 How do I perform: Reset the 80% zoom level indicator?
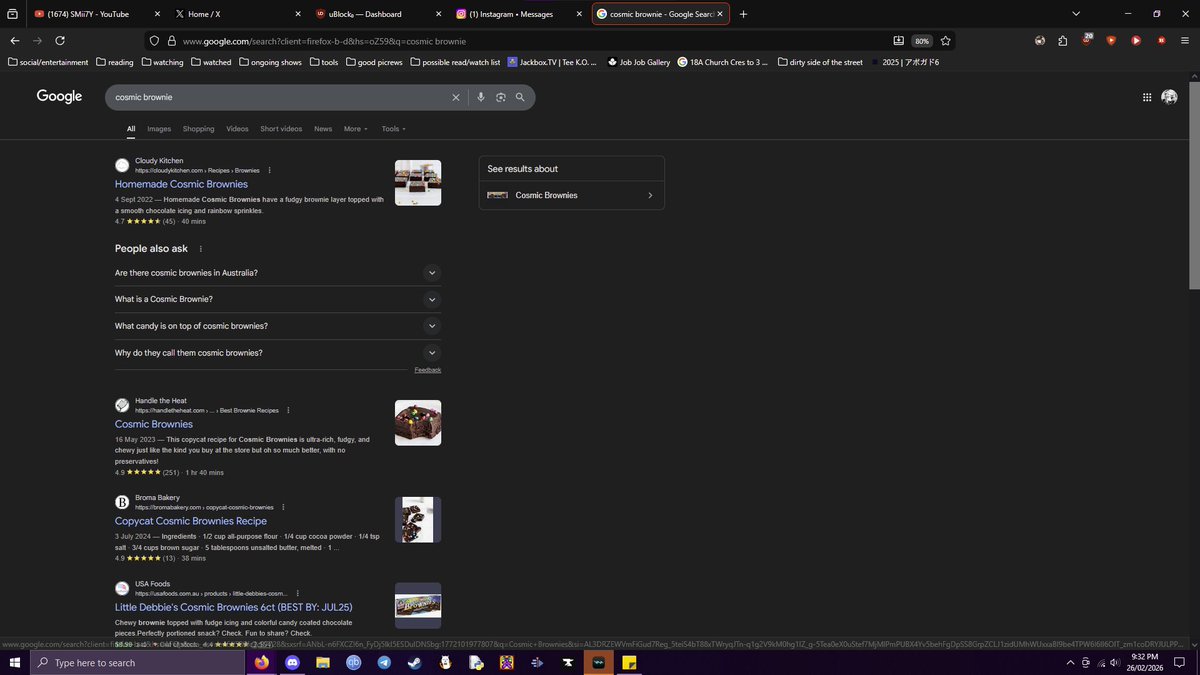(x=922, y=41)
